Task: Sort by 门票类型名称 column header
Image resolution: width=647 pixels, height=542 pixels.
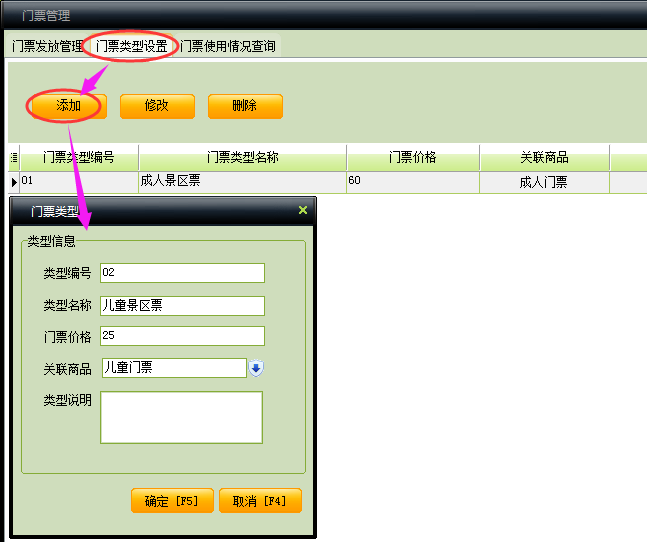Action: coord(243,157)
